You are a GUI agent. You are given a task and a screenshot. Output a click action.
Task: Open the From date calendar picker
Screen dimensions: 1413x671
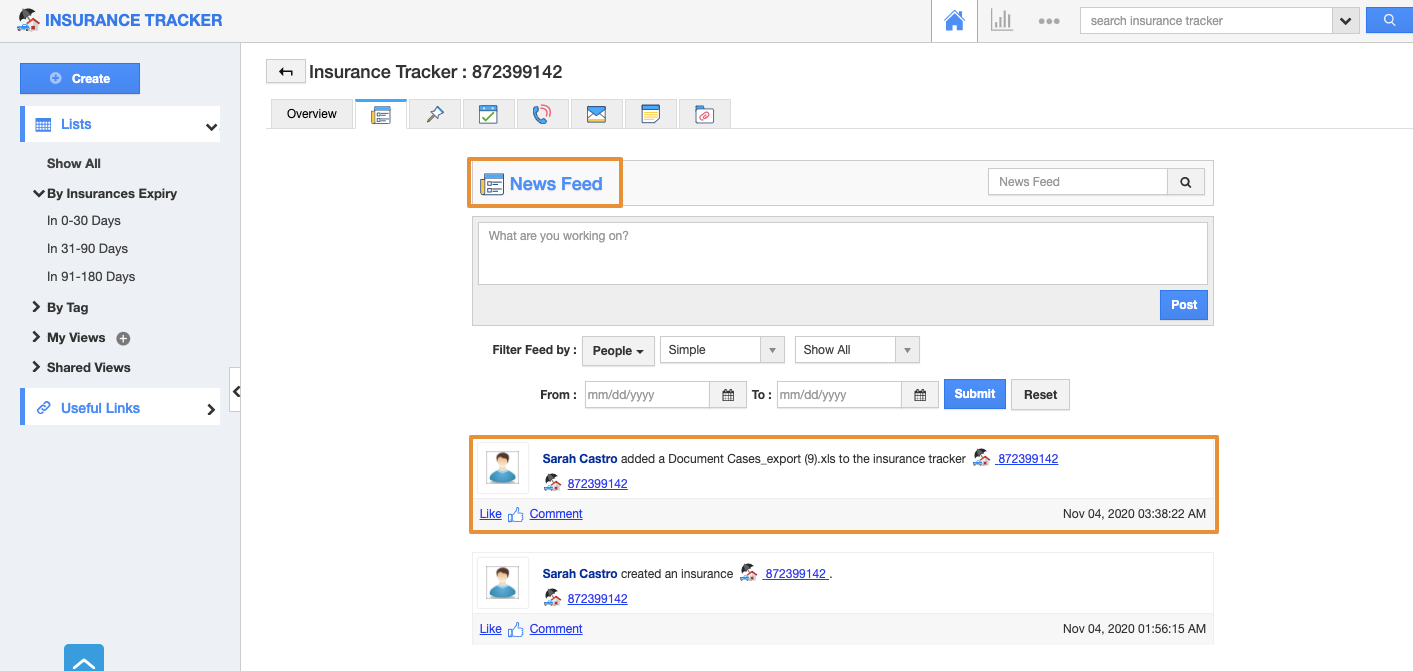[728, 395]
